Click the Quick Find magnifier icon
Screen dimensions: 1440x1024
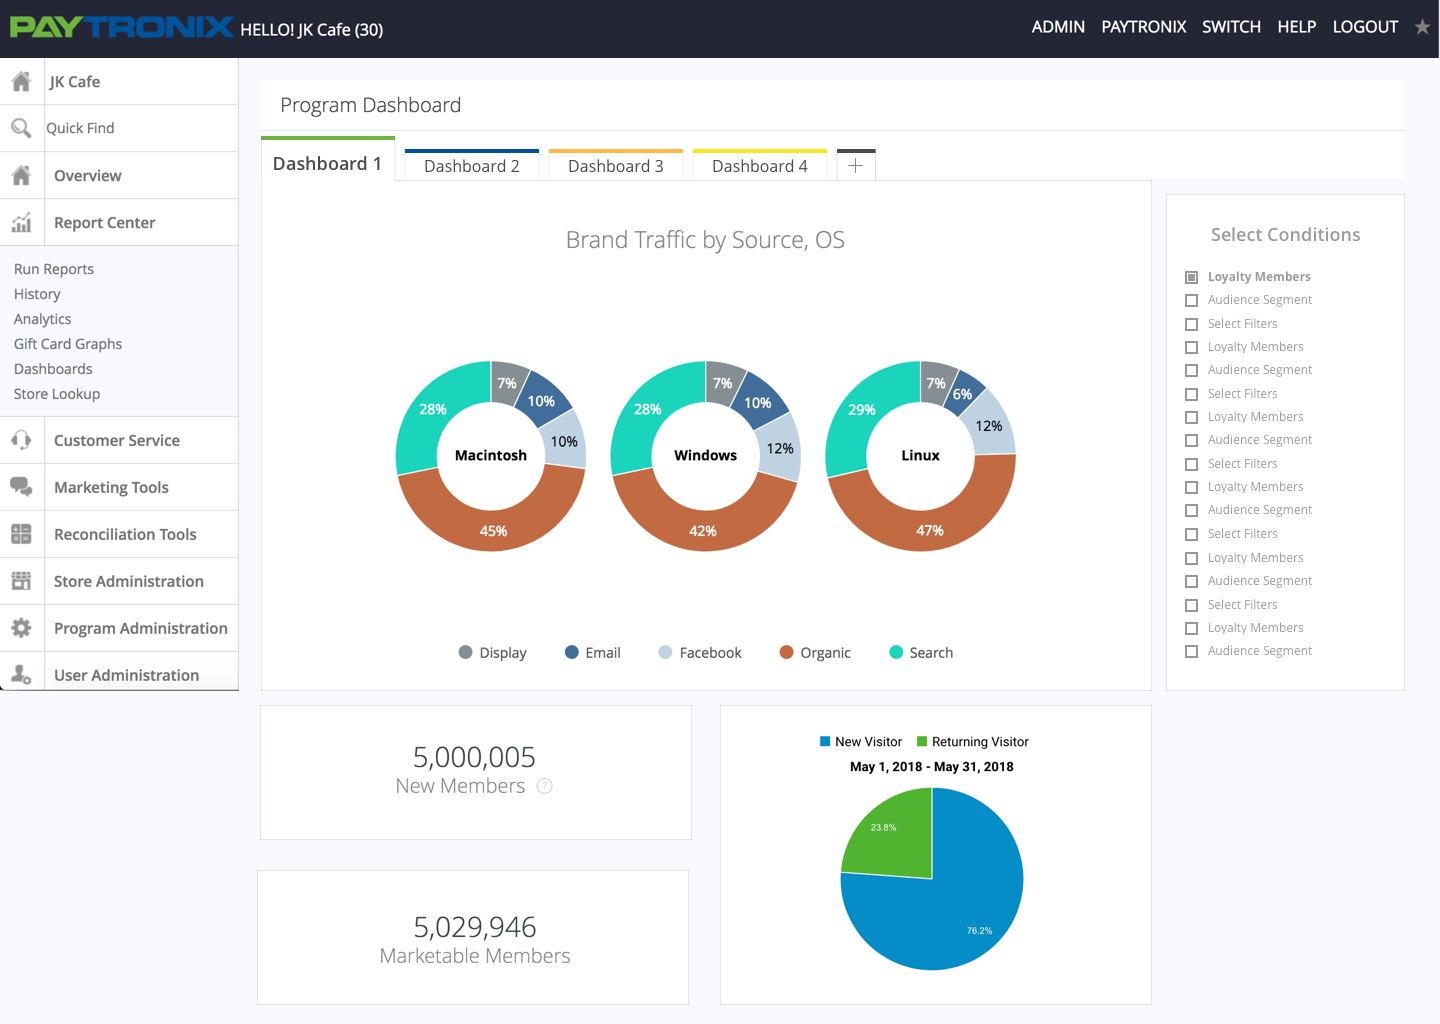(21, 128)
